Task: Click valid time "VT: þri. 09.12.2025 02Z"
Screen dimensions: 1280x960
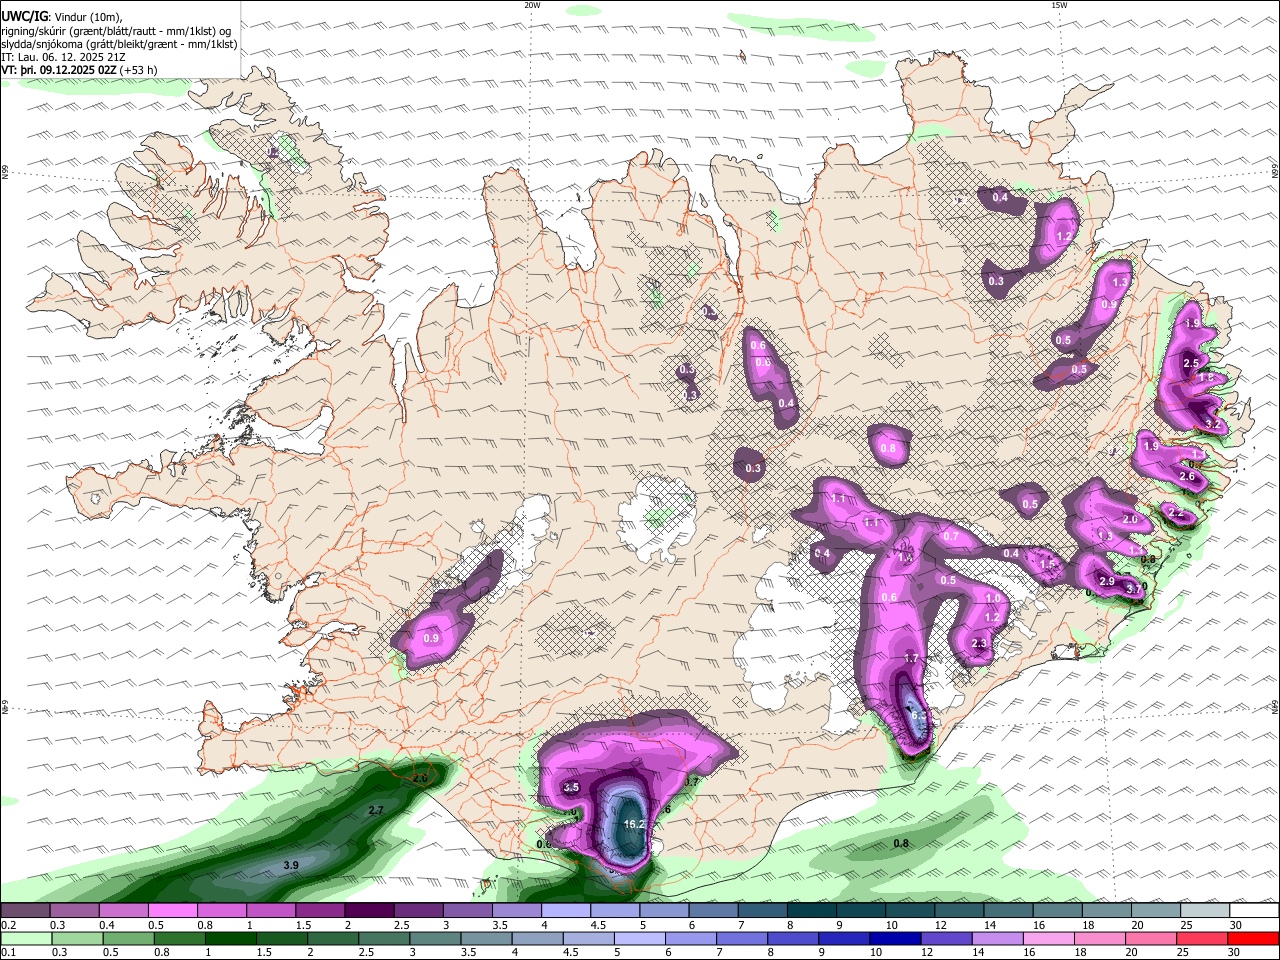Action: (58, 70)
